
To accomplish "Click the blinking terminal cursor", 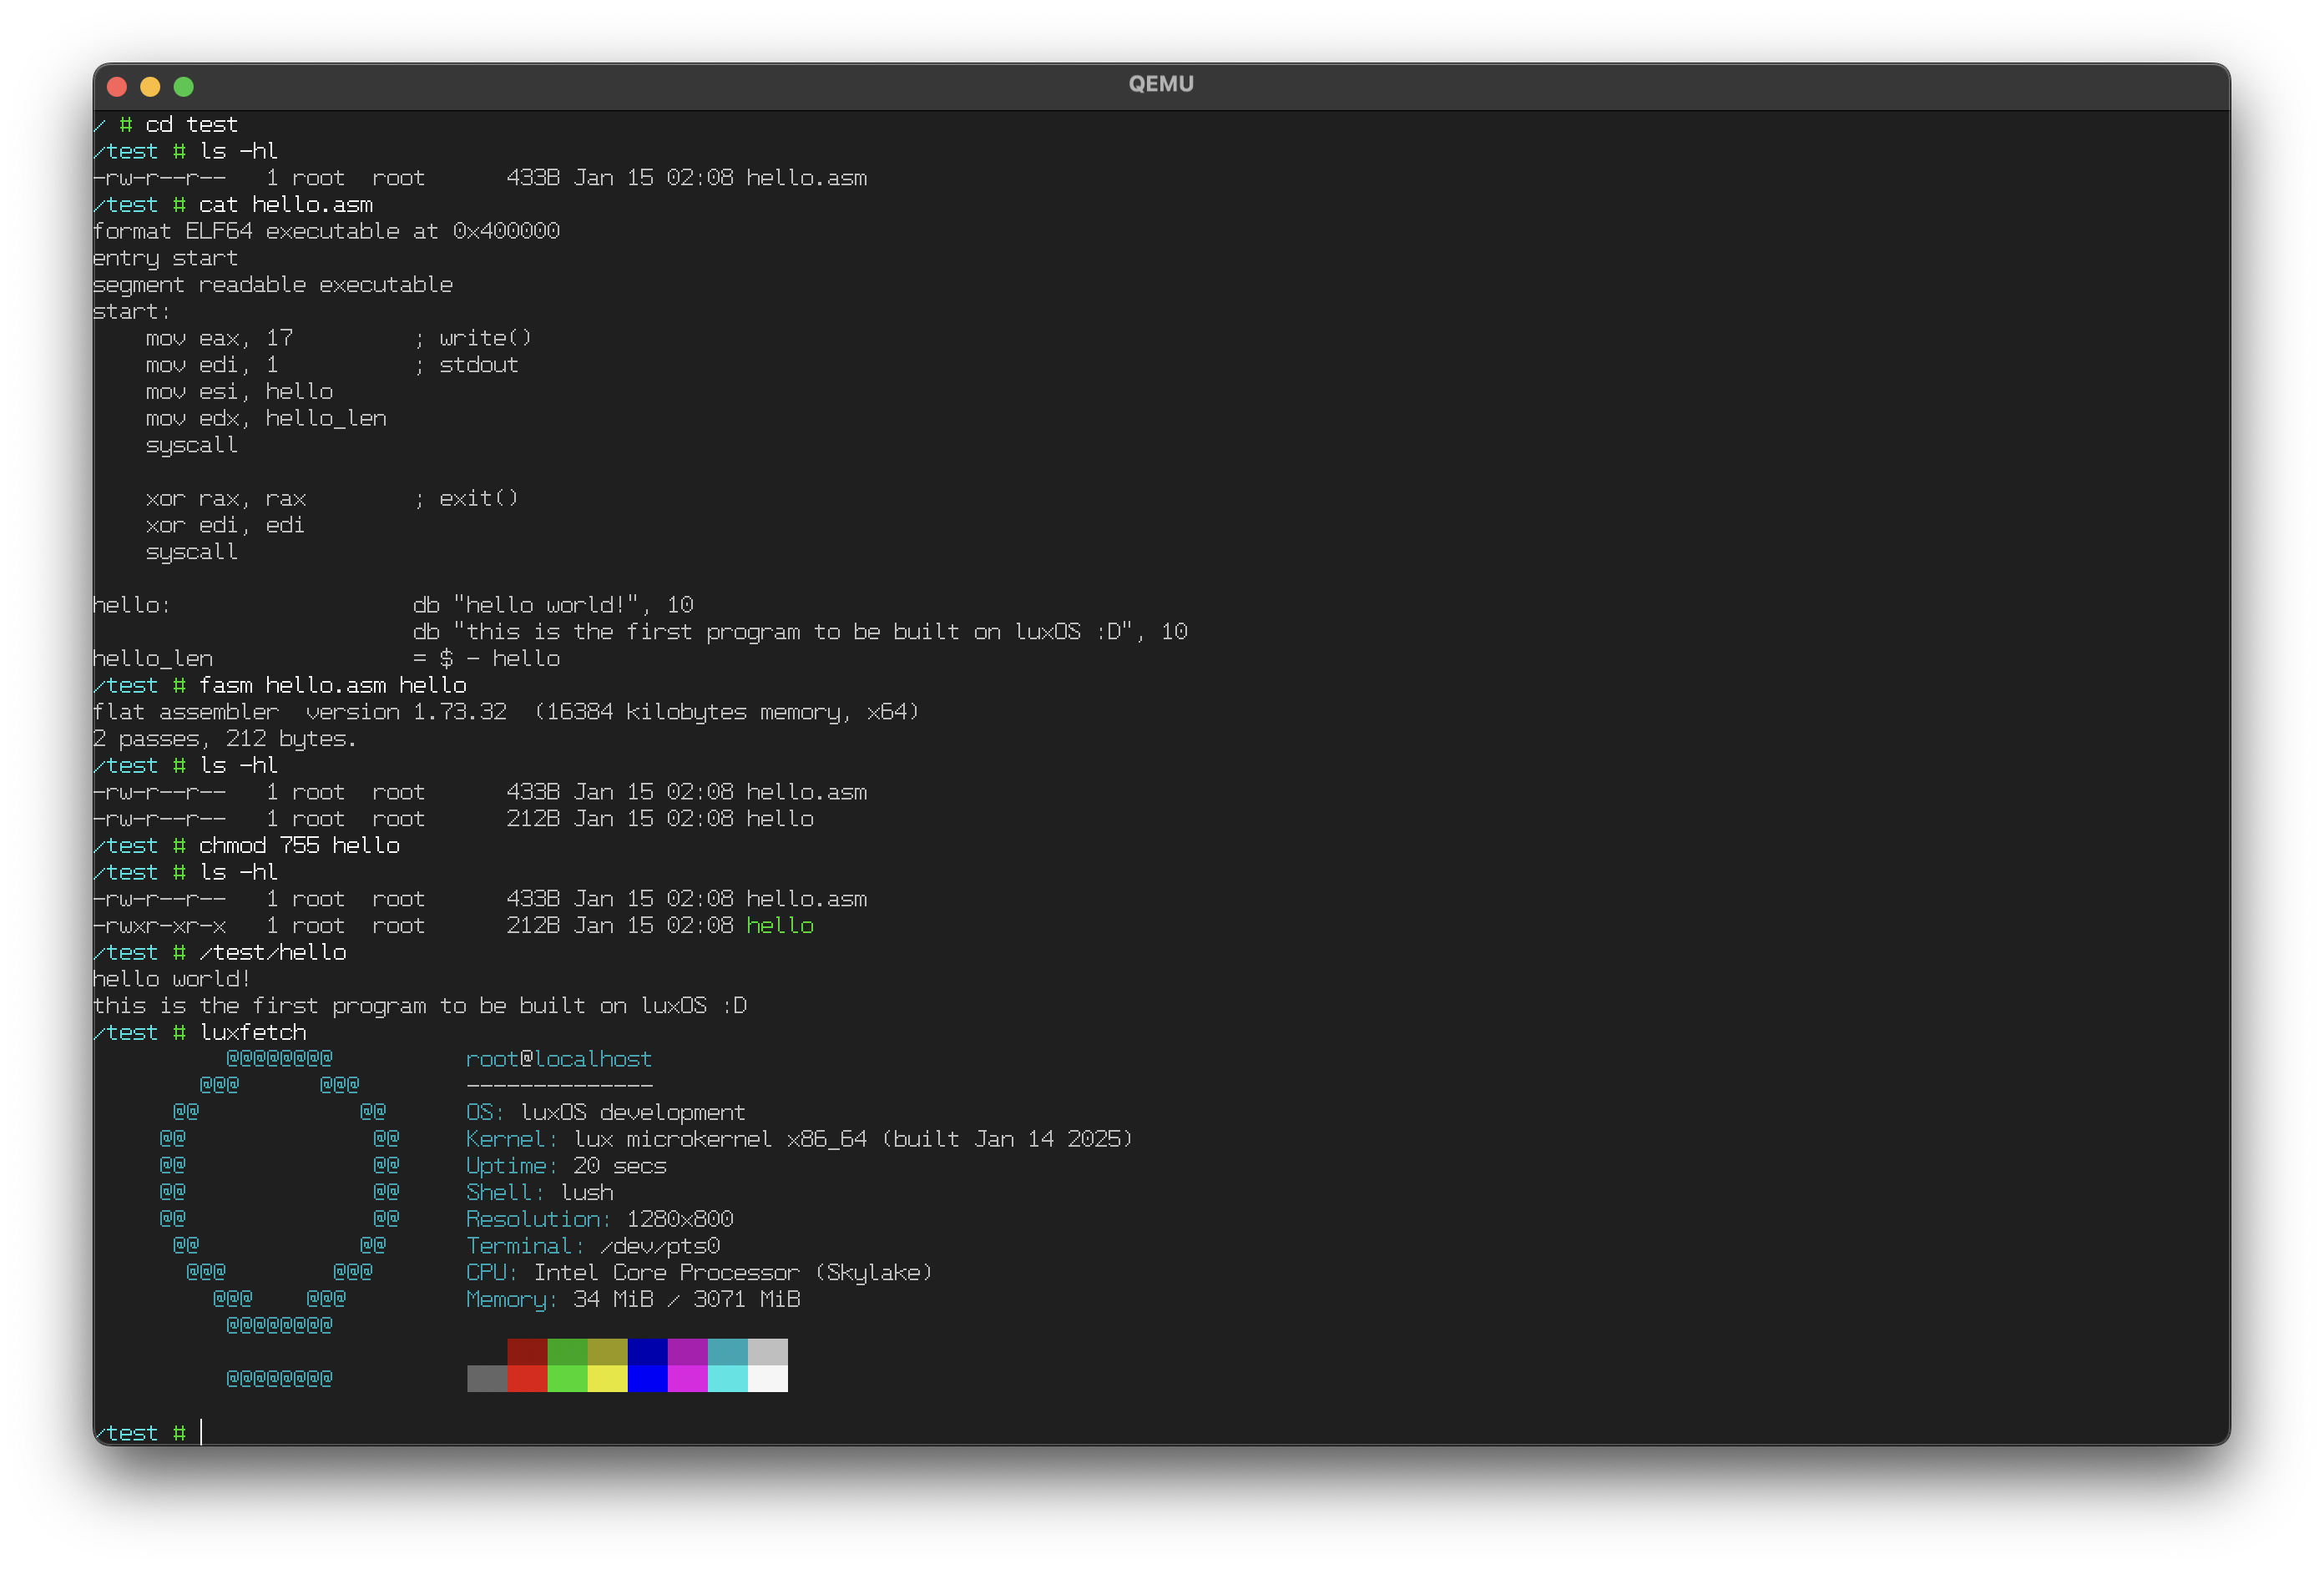I will point(200,1432).
